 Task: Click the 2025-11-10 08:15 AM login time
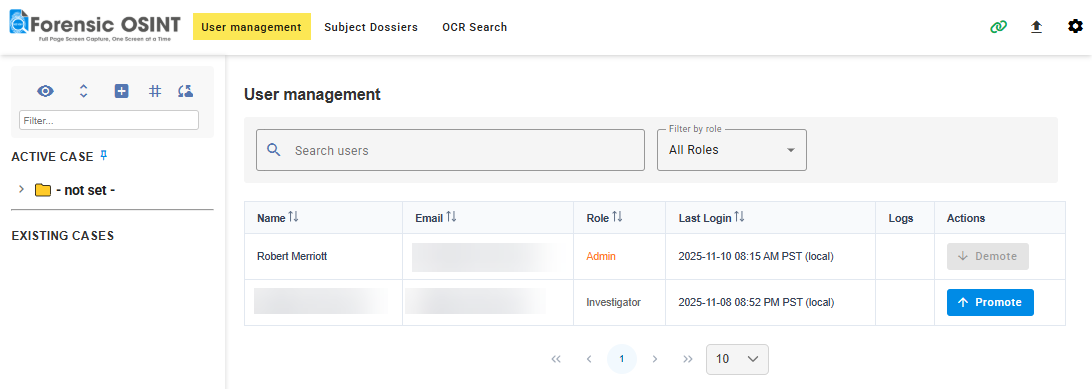(756, 256)
